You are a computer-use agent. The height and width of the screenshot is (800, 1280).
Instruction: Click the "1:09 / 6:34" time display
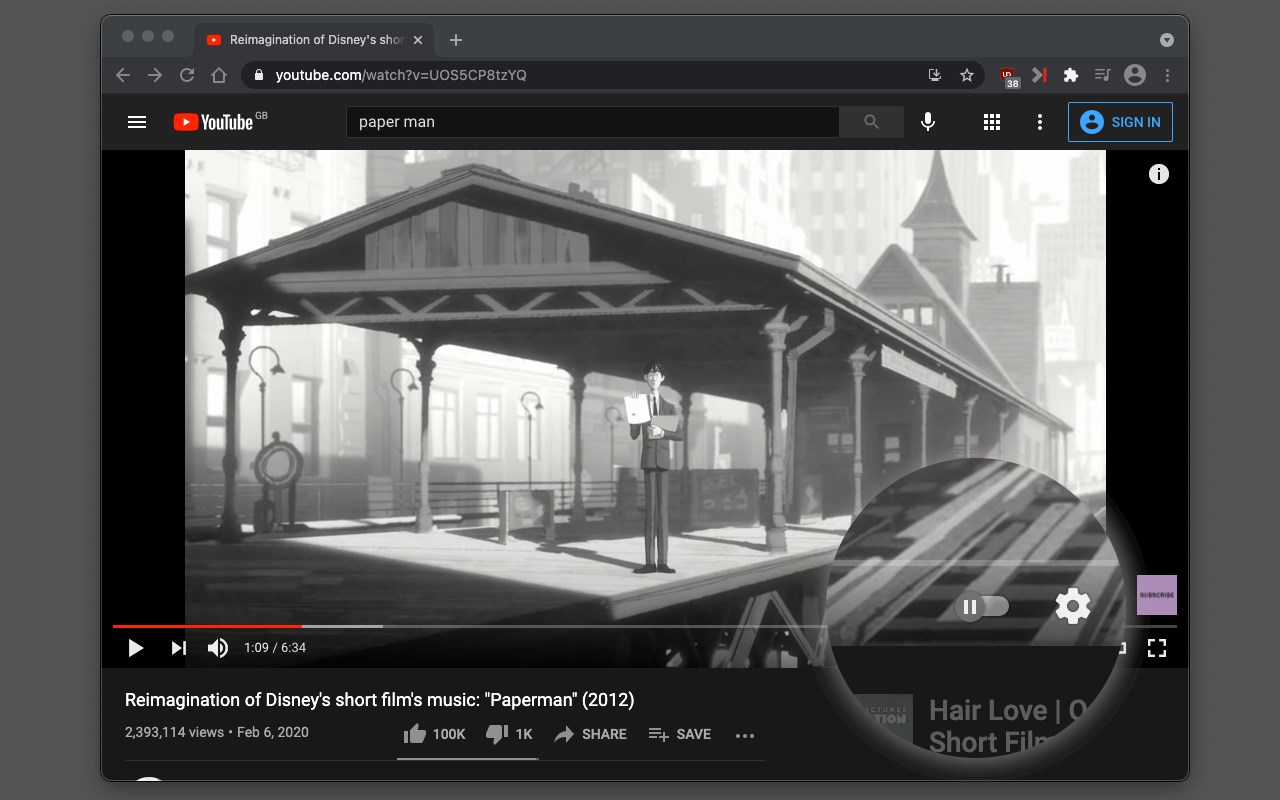pyautogui.click(x=275, y=648)
